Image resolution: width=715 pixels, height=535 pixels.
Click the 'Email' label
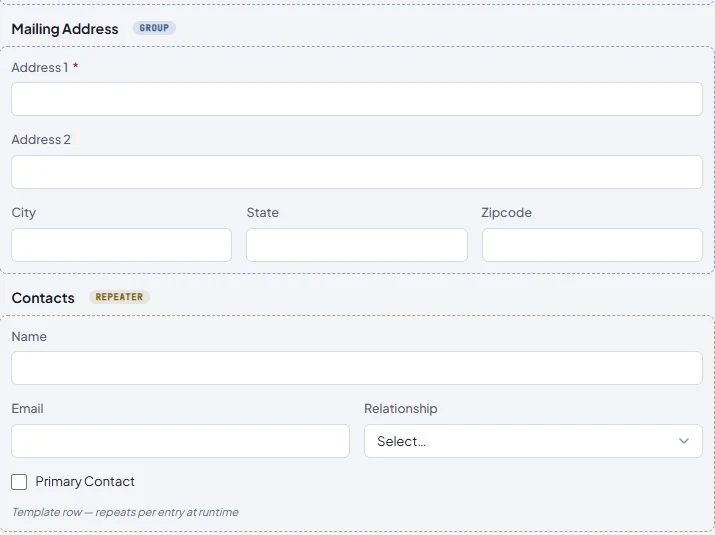tap(27, 409)
